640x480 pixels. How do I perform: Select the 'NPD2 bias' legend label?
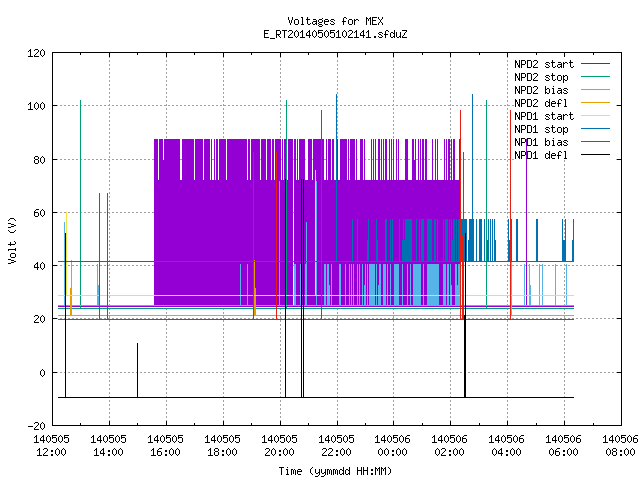point(541,90)
